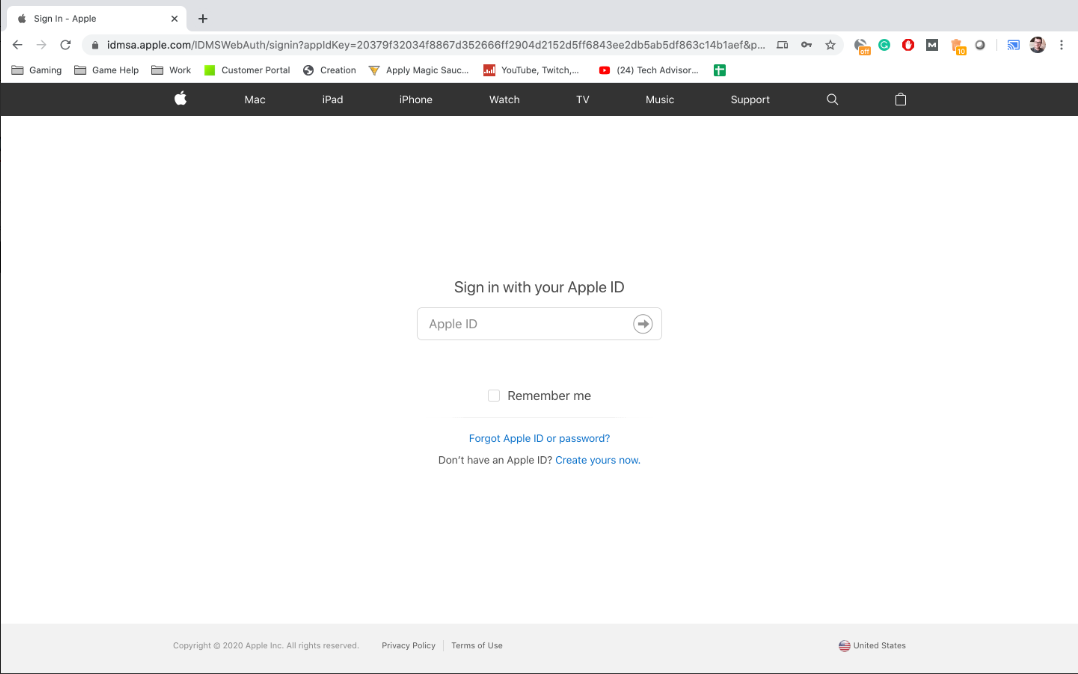This screenshot has height=674, width=1078.
Task: Open saved passwords key icon
Action: pos(806,45)
